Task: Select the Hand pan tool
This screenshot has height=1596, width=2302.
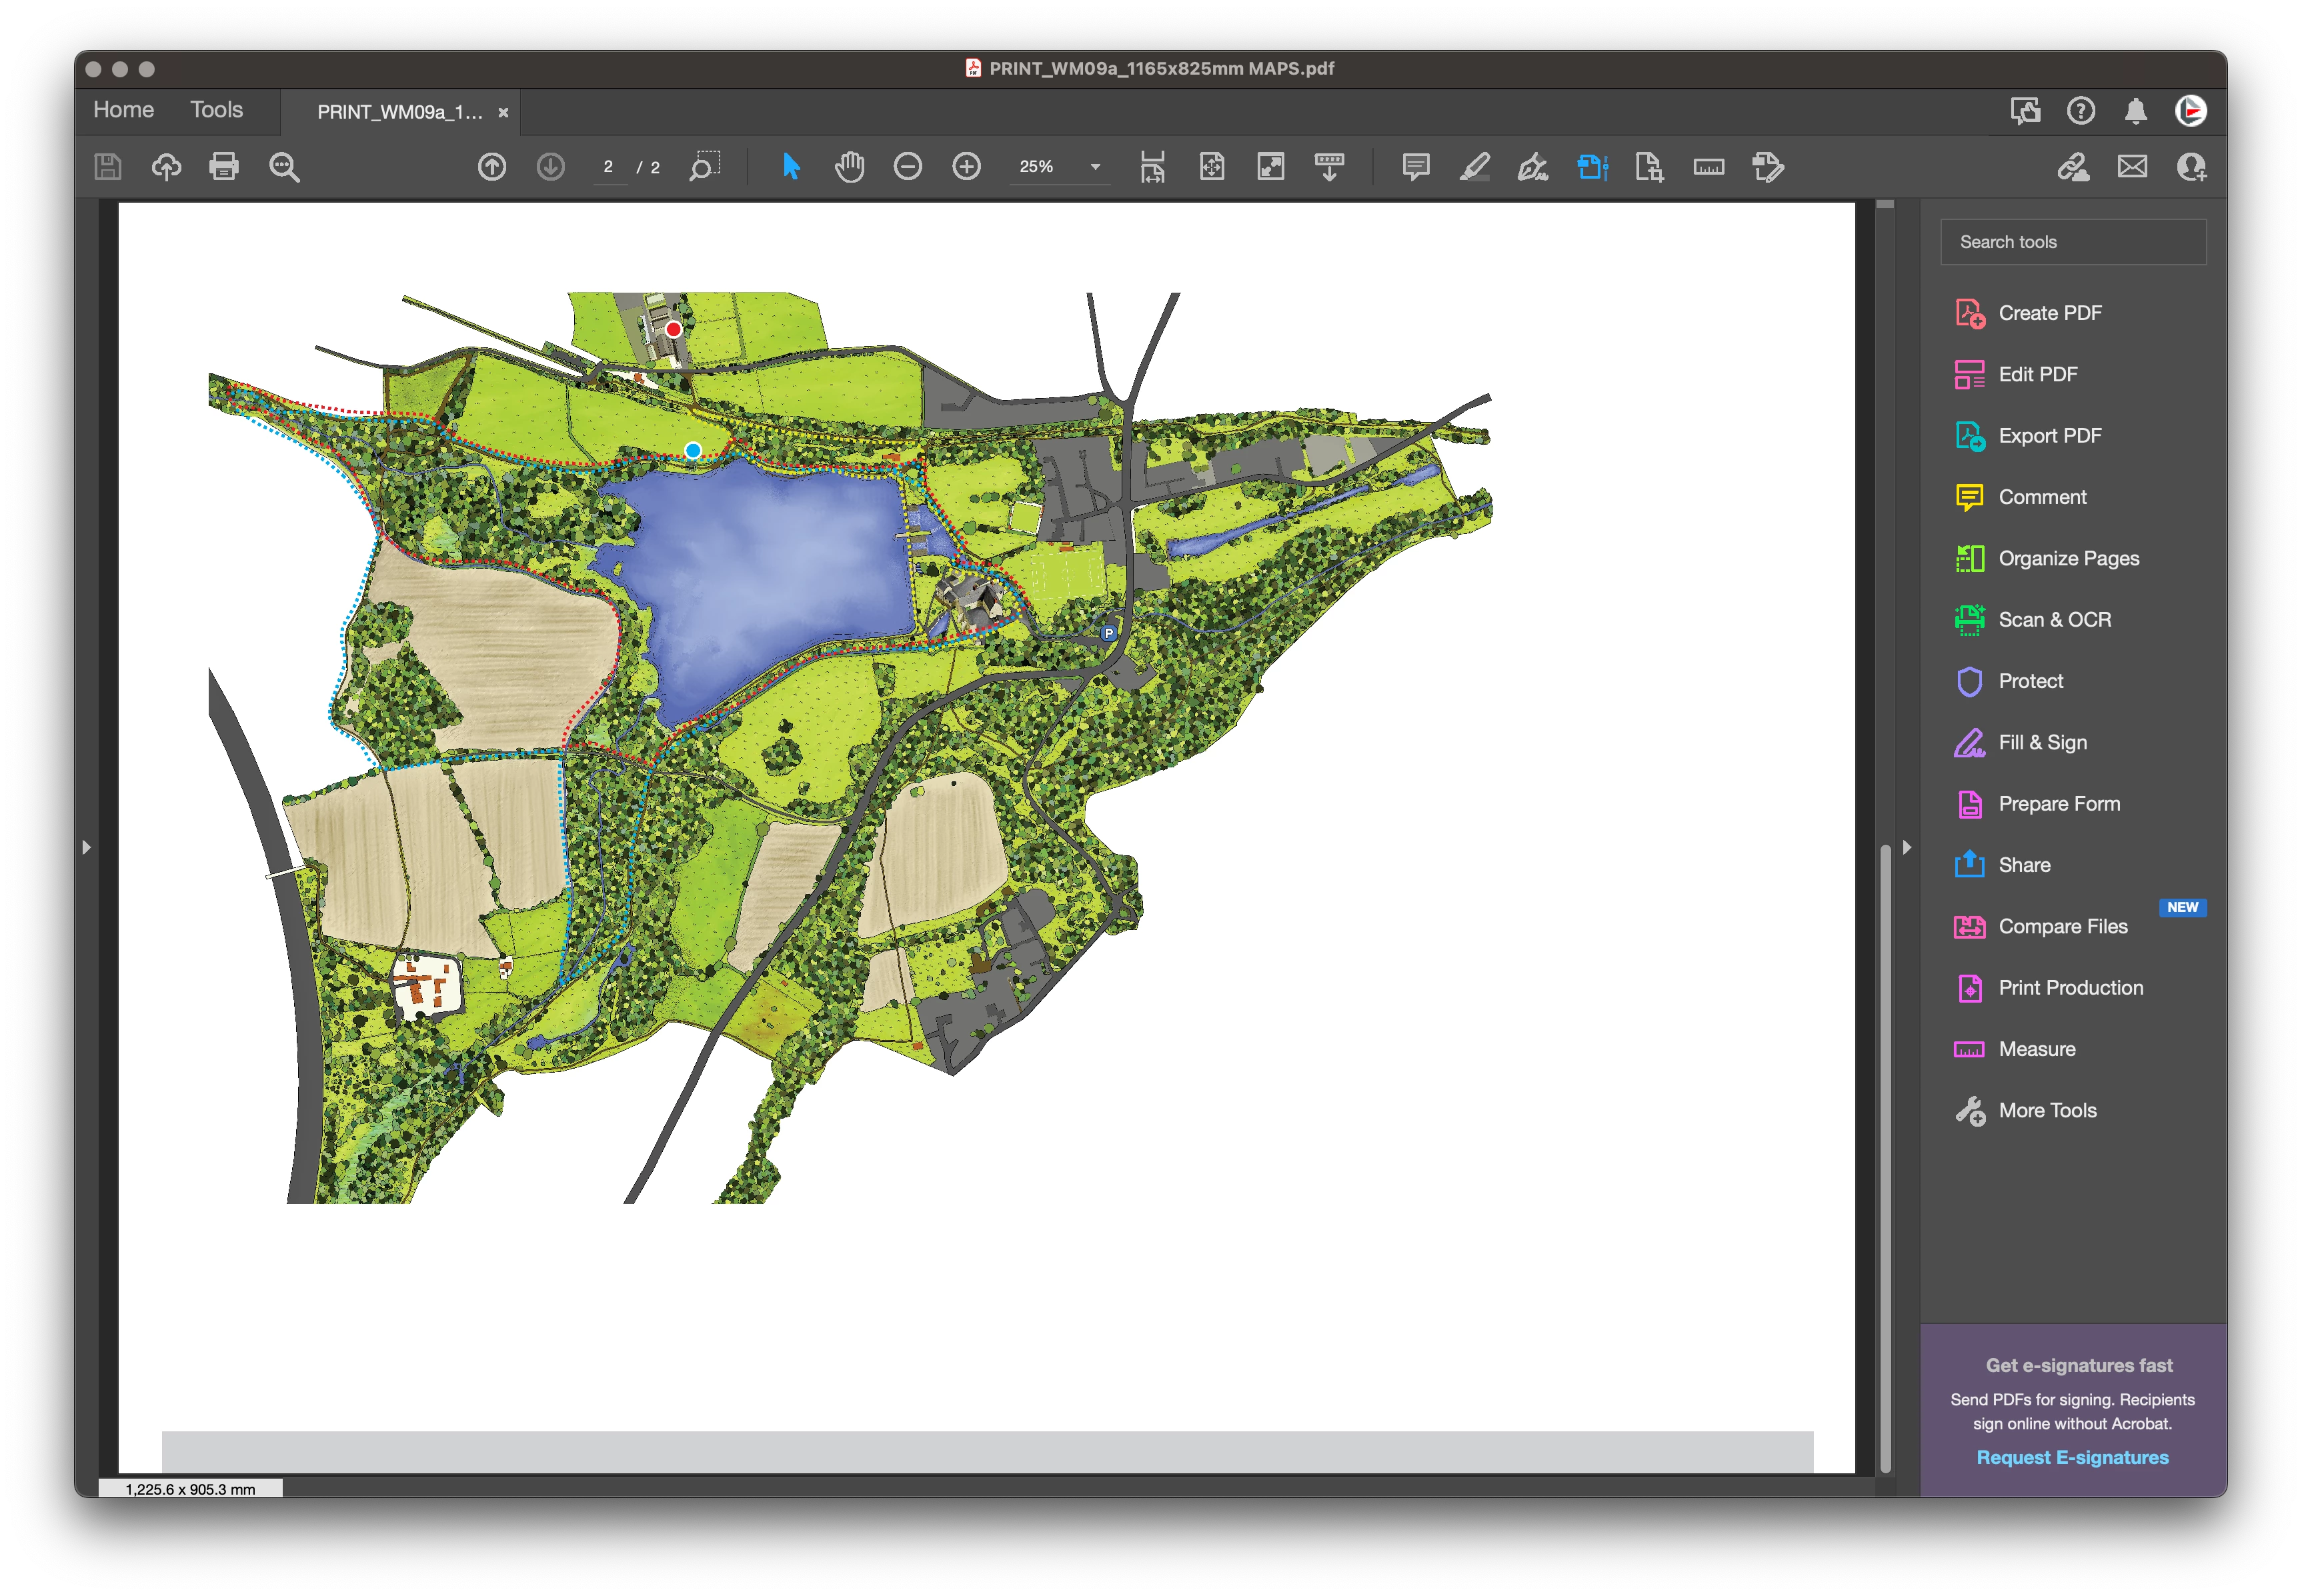Action: 849,167
